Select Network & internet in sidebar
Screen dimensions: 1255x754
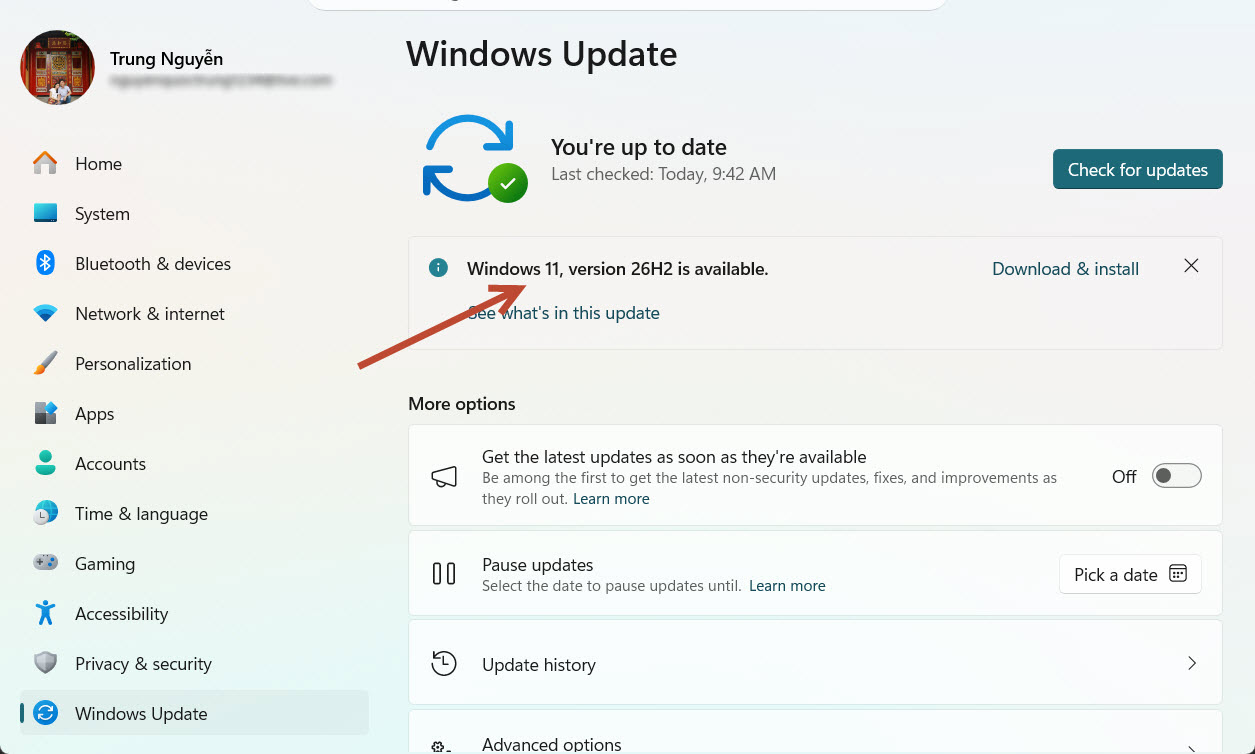(194, 313)
